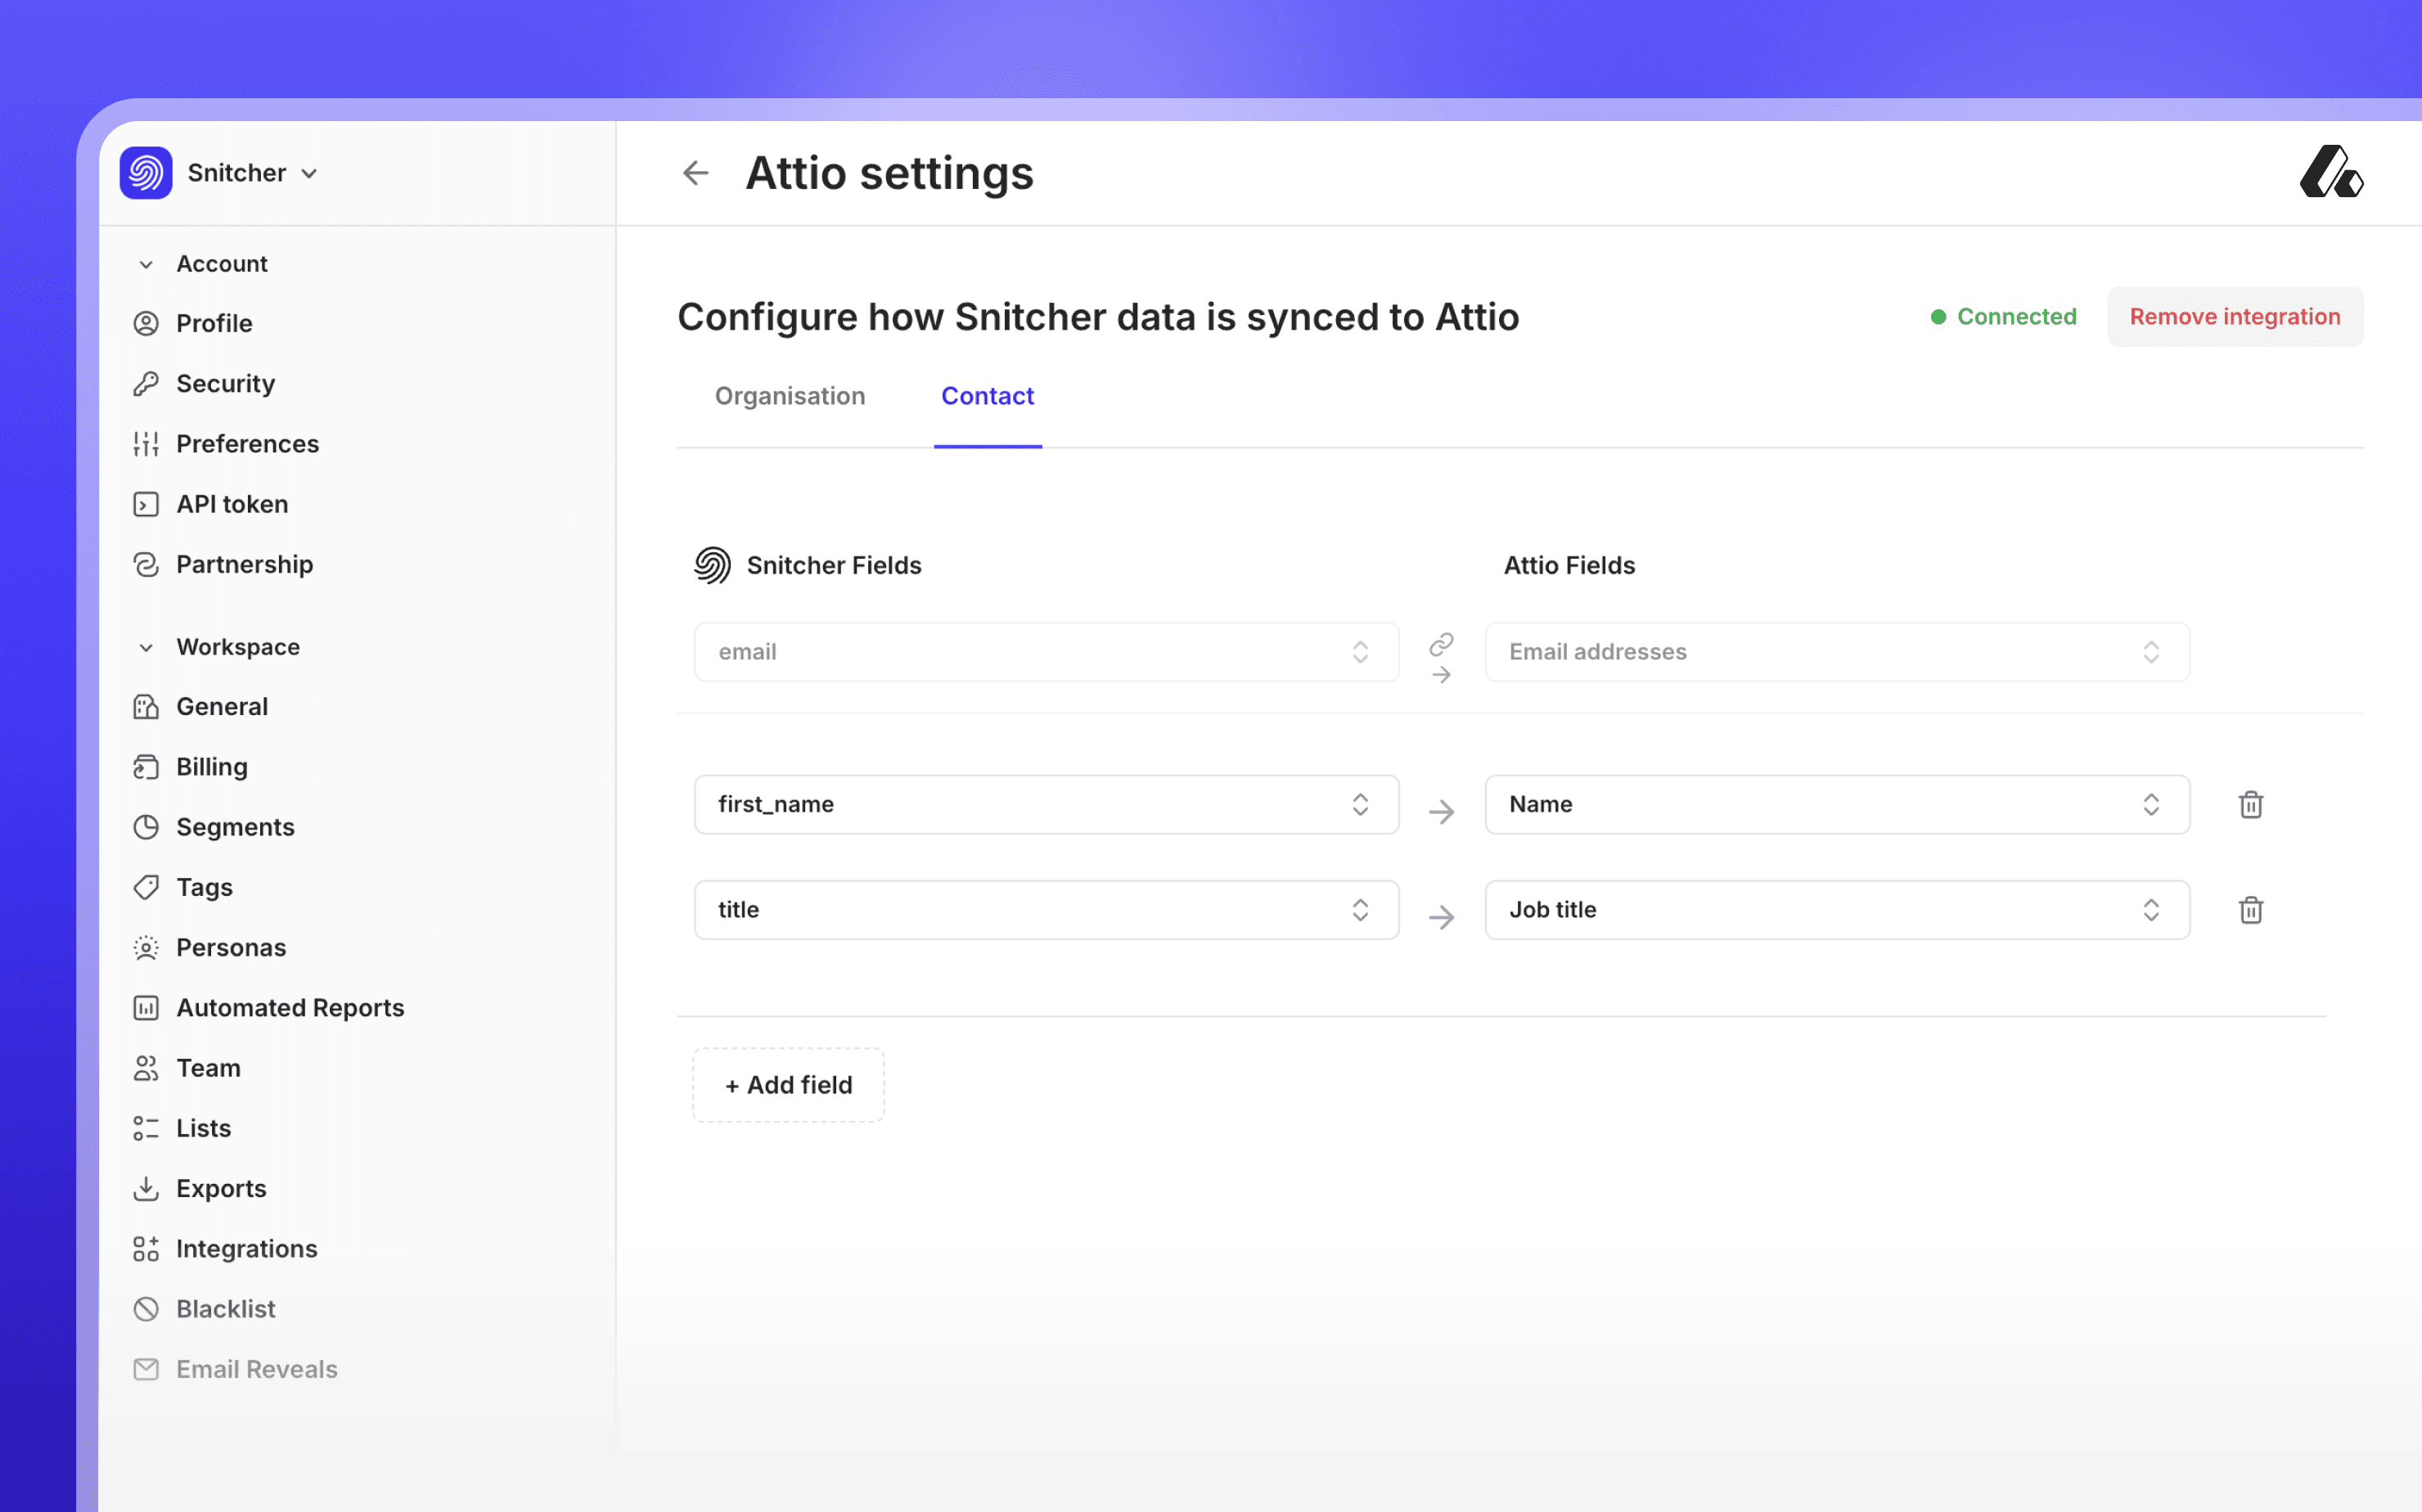Open Integrations via its grid-plus icon
This screenshot has height=1512, width=2422.
point(146,1249)
